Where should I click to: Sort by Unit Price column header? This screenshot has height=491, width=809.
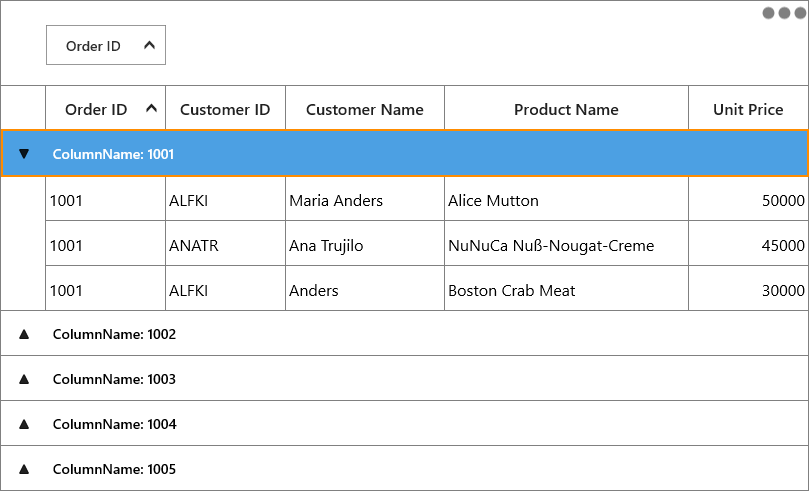tap(748, 108)
